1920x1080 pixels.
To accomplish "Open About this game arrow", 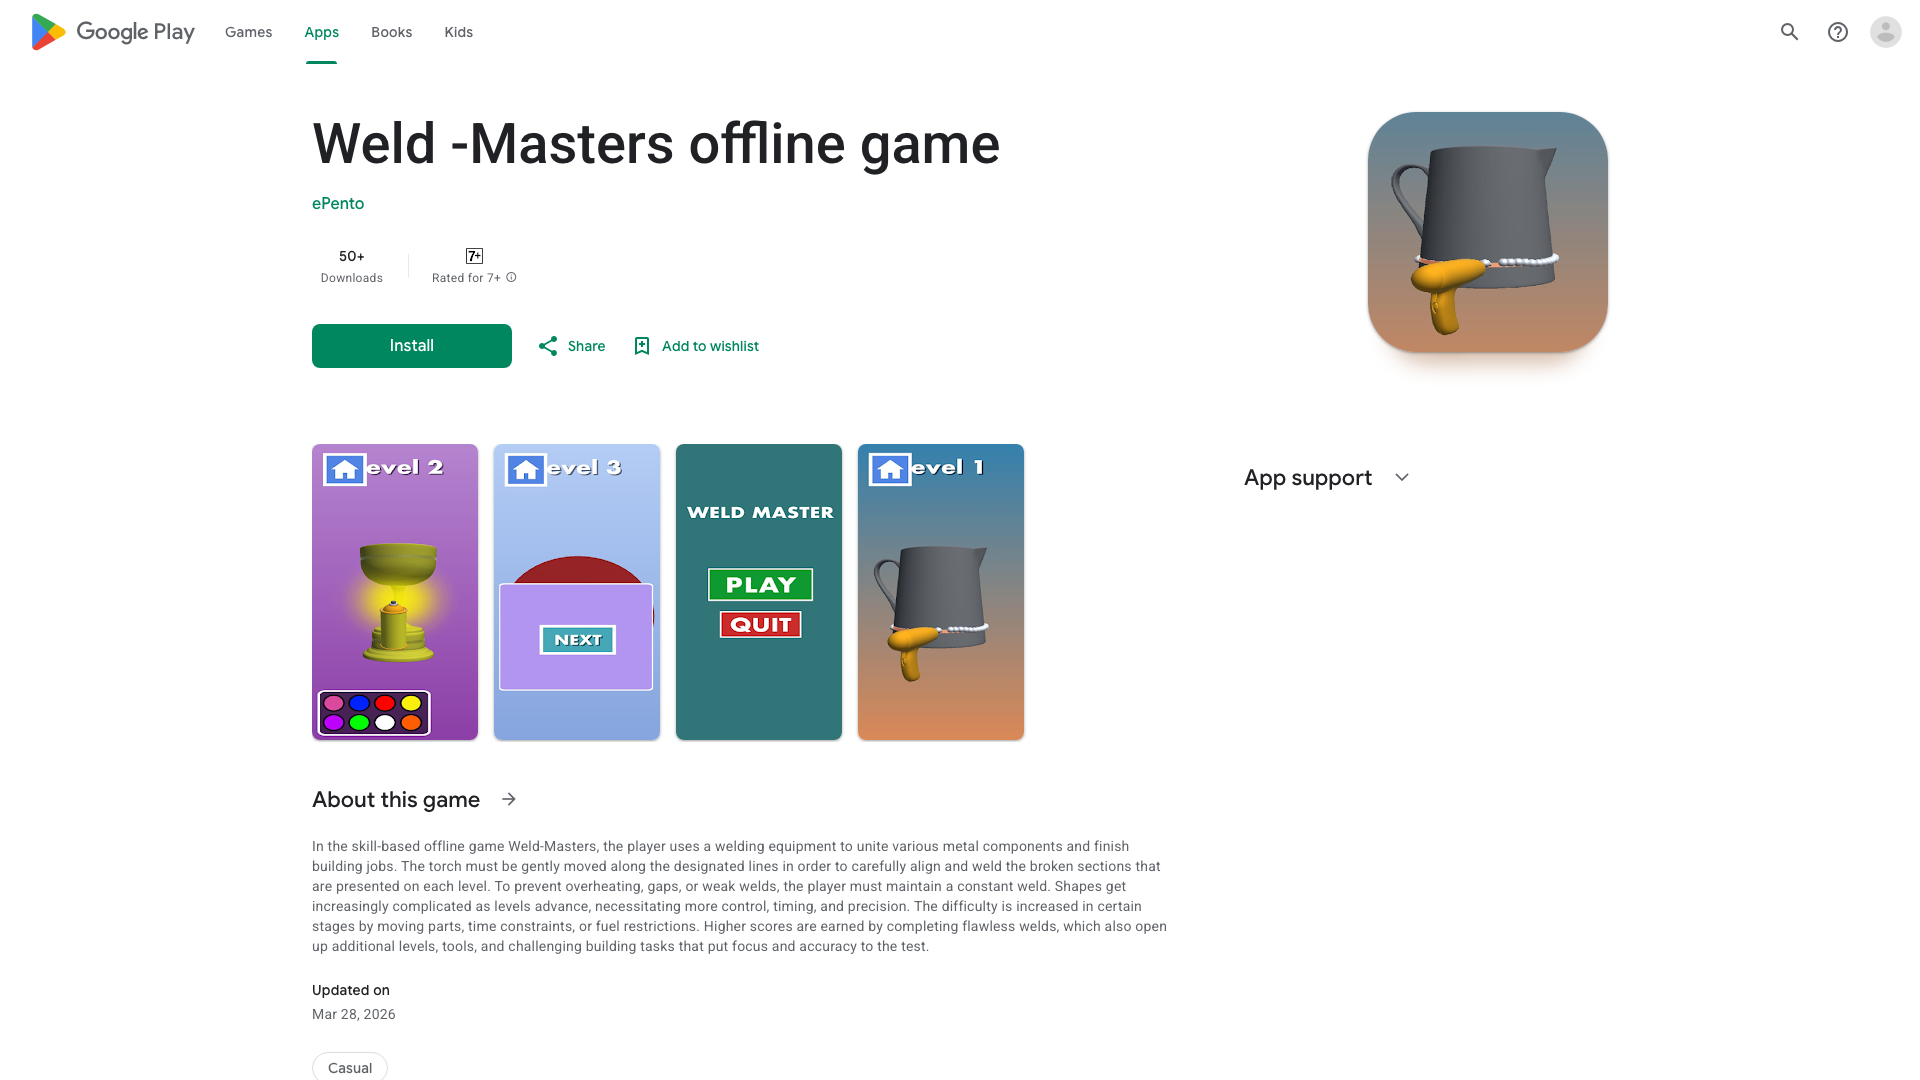I will pyautogui.click(x=509, y=799).
